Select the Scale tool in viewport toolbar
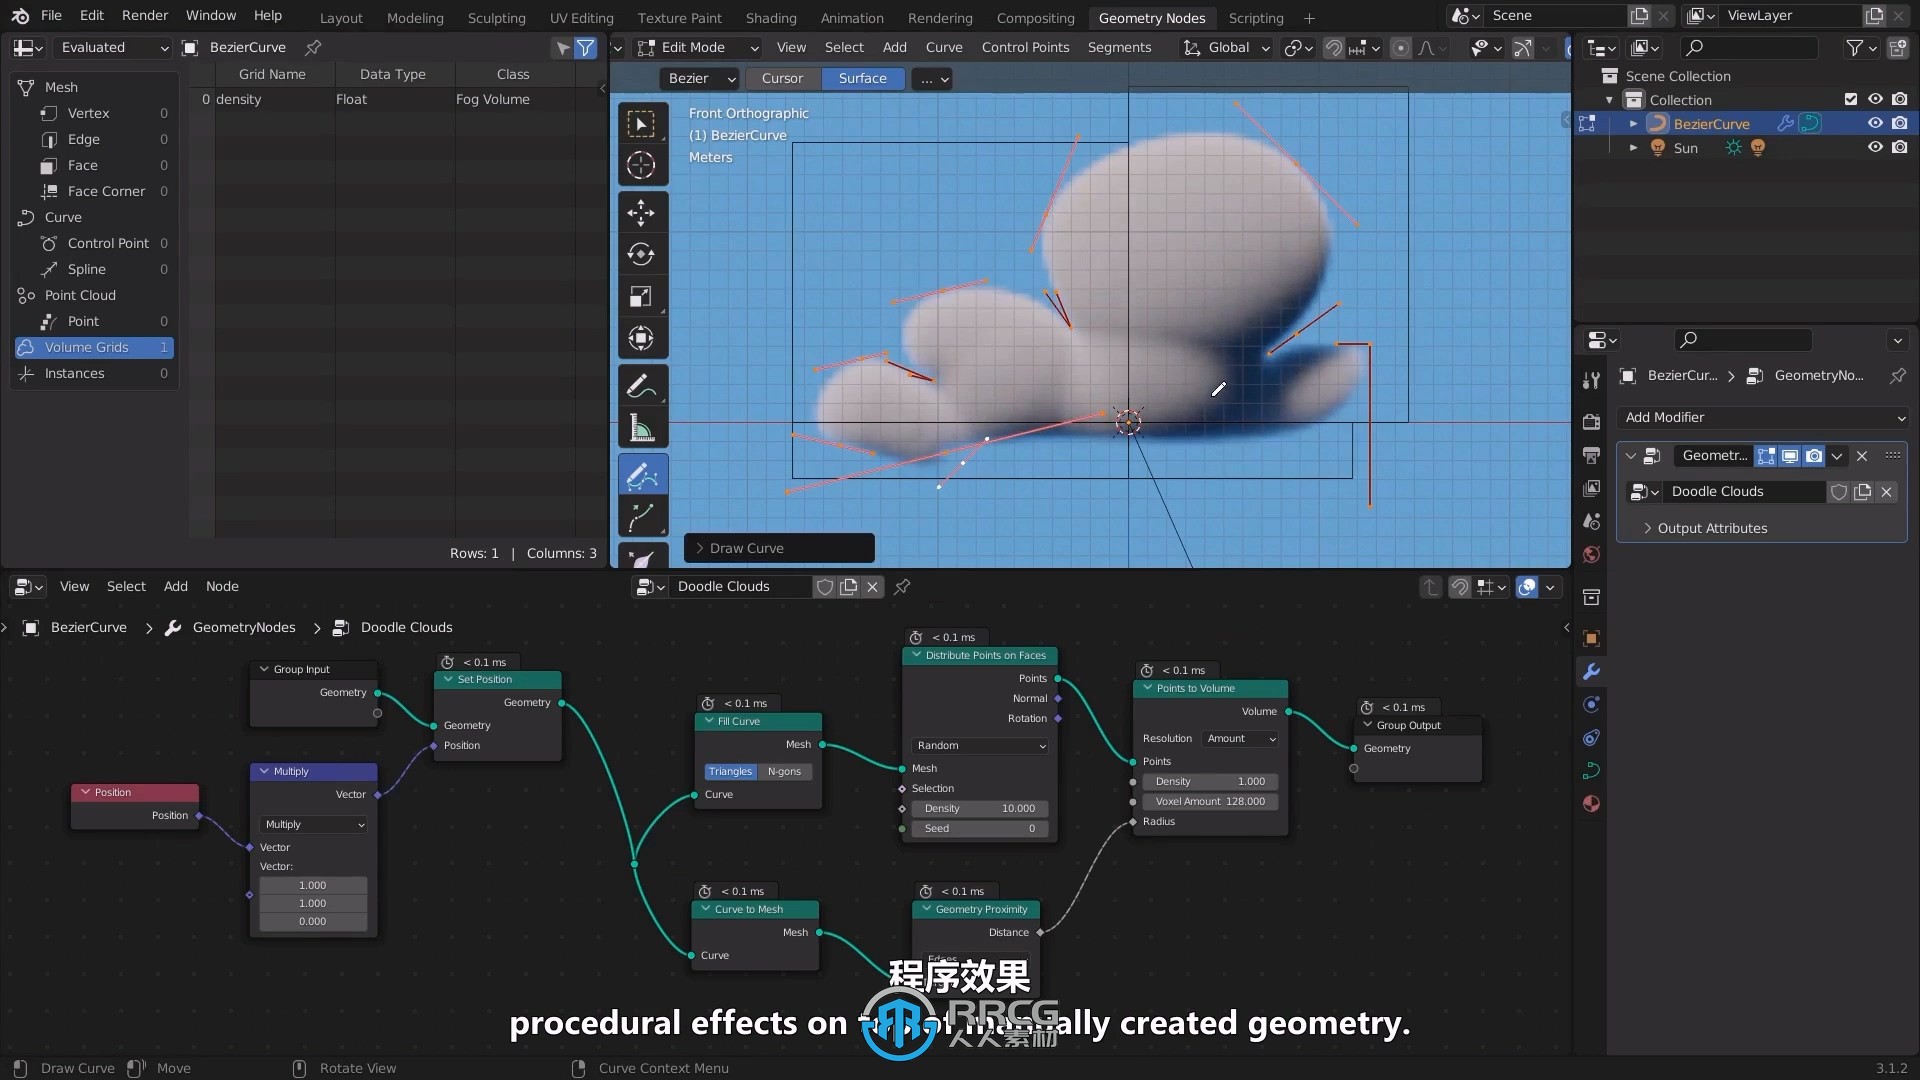1920x1080 pixels. pyautogui.click(x=641, y=296)
